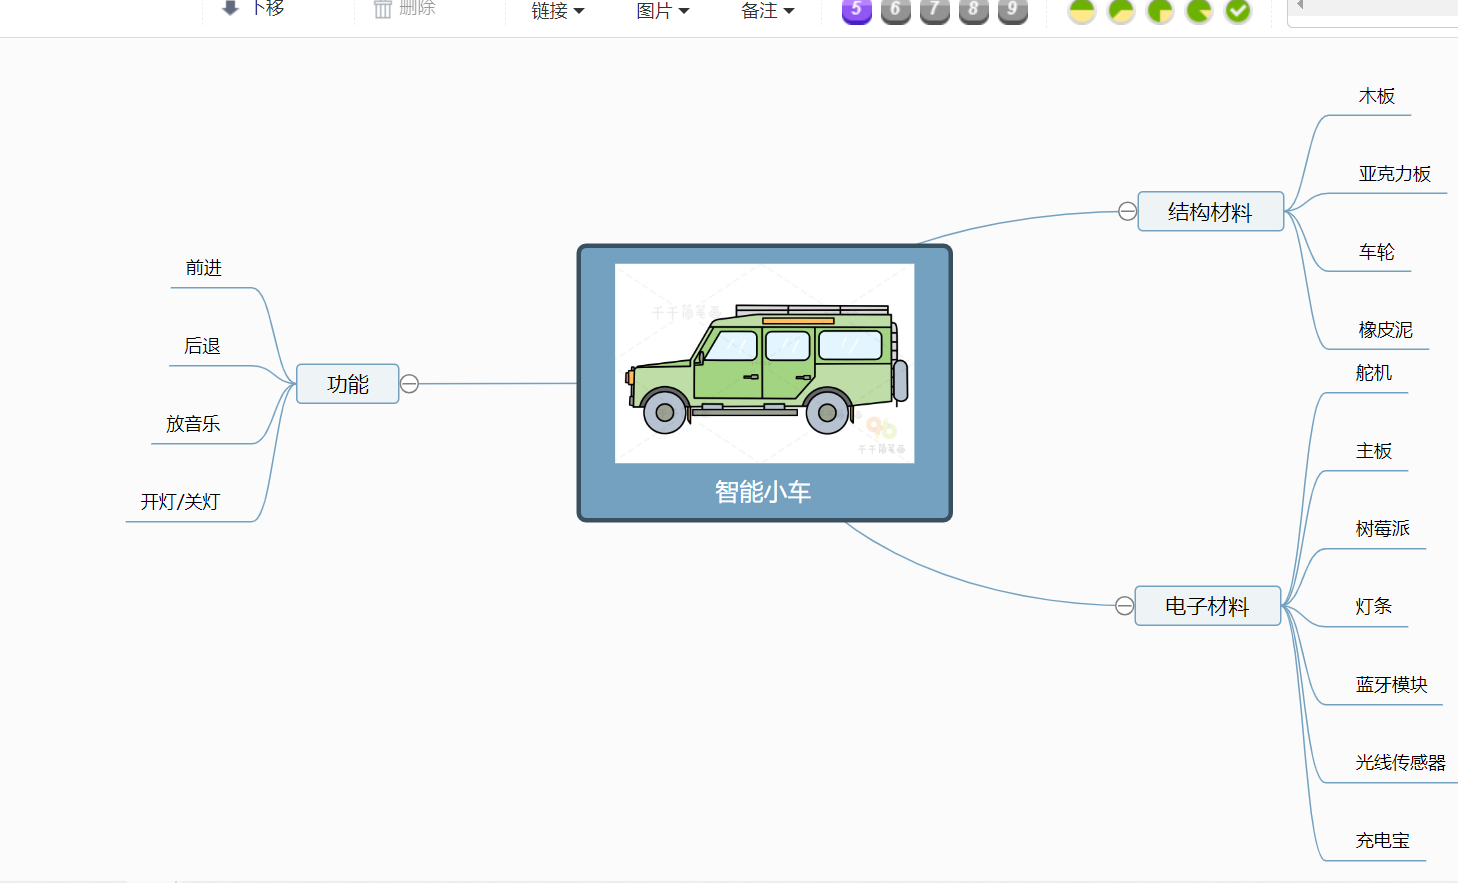Mark progress as seven-eighths done icon
The width and height of the screenshot is (1458, 883).
coord(1199,10)
